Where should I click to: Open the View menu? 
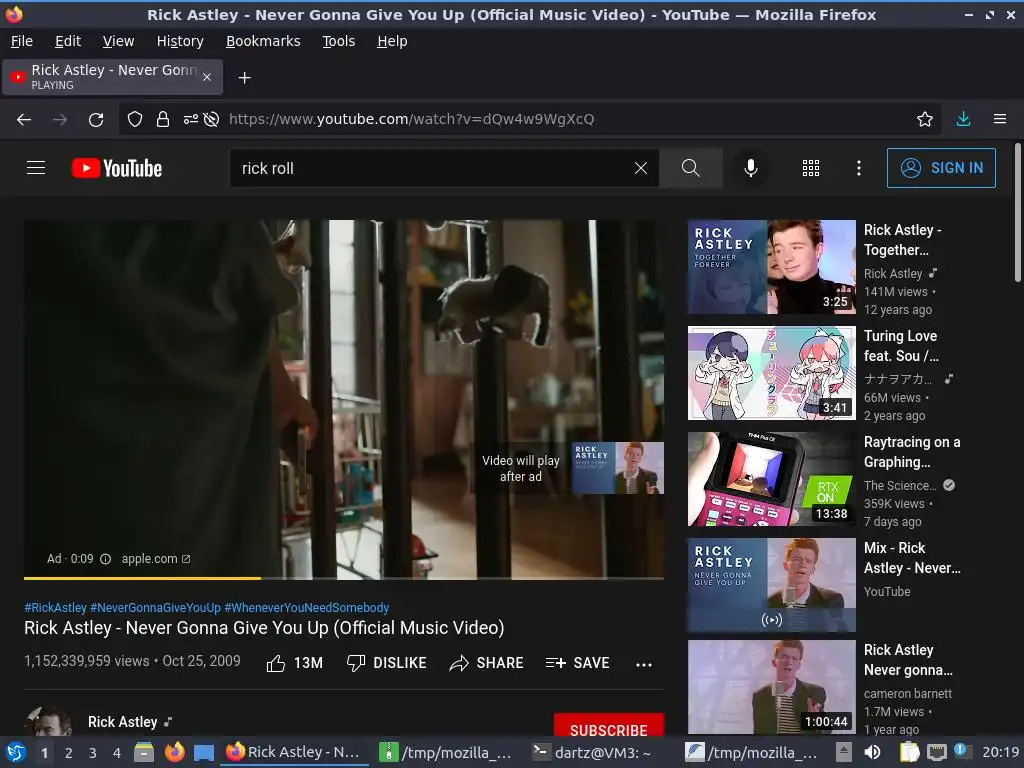tap(118, 41)
